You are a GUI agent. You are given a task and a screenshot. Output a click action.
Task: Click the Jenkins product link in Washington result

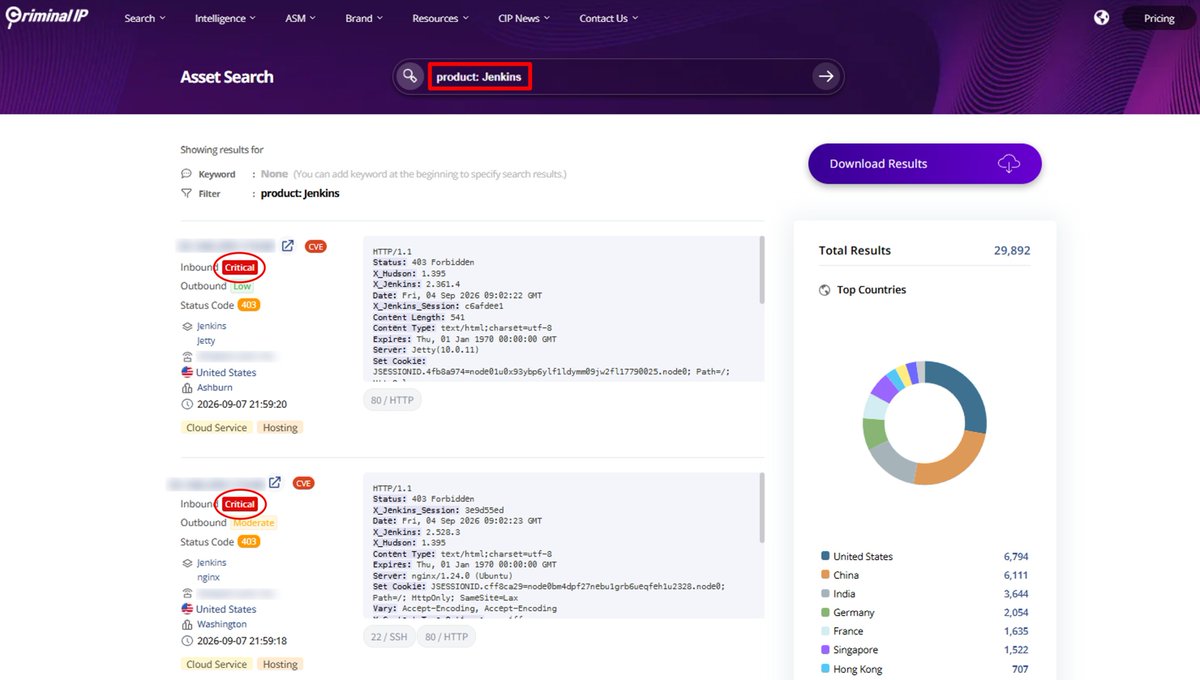pos(211,563)
